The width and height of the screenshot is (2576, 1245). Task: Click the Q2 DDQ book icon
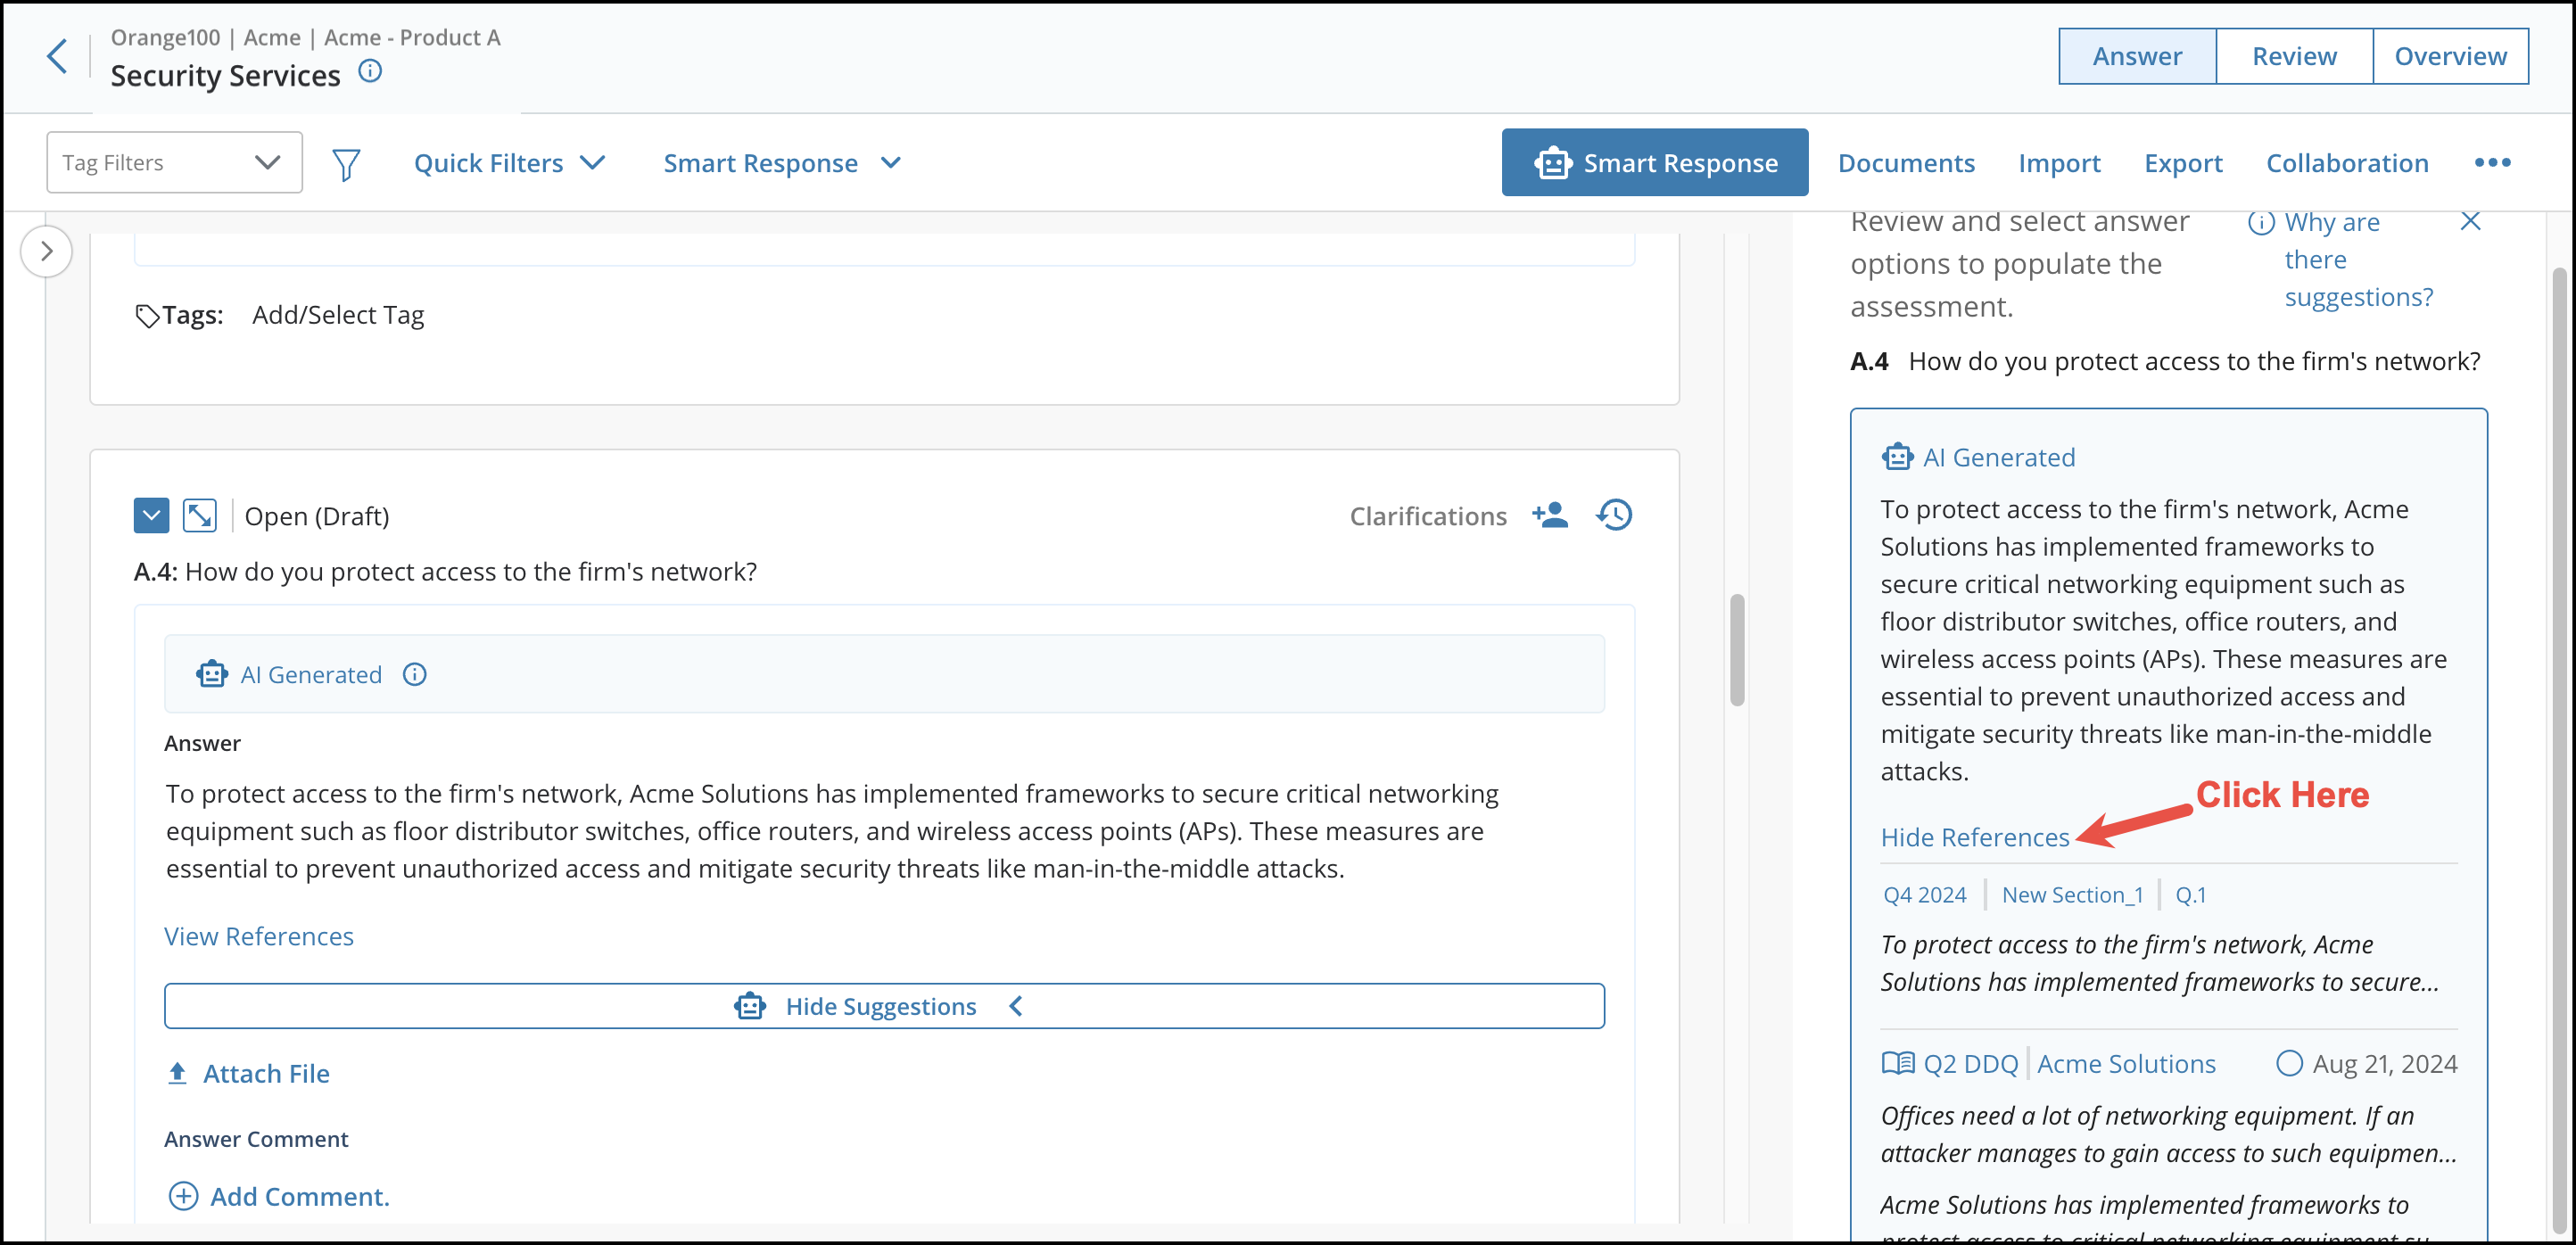click(x=1898, y=1063)
